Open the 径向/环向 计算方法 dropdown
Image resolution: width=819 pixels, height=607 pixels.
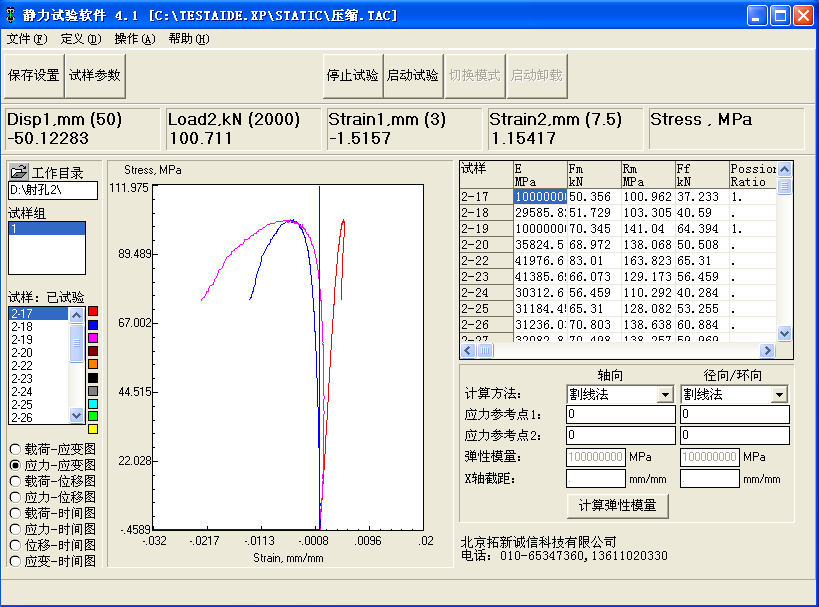click(779, 394)
